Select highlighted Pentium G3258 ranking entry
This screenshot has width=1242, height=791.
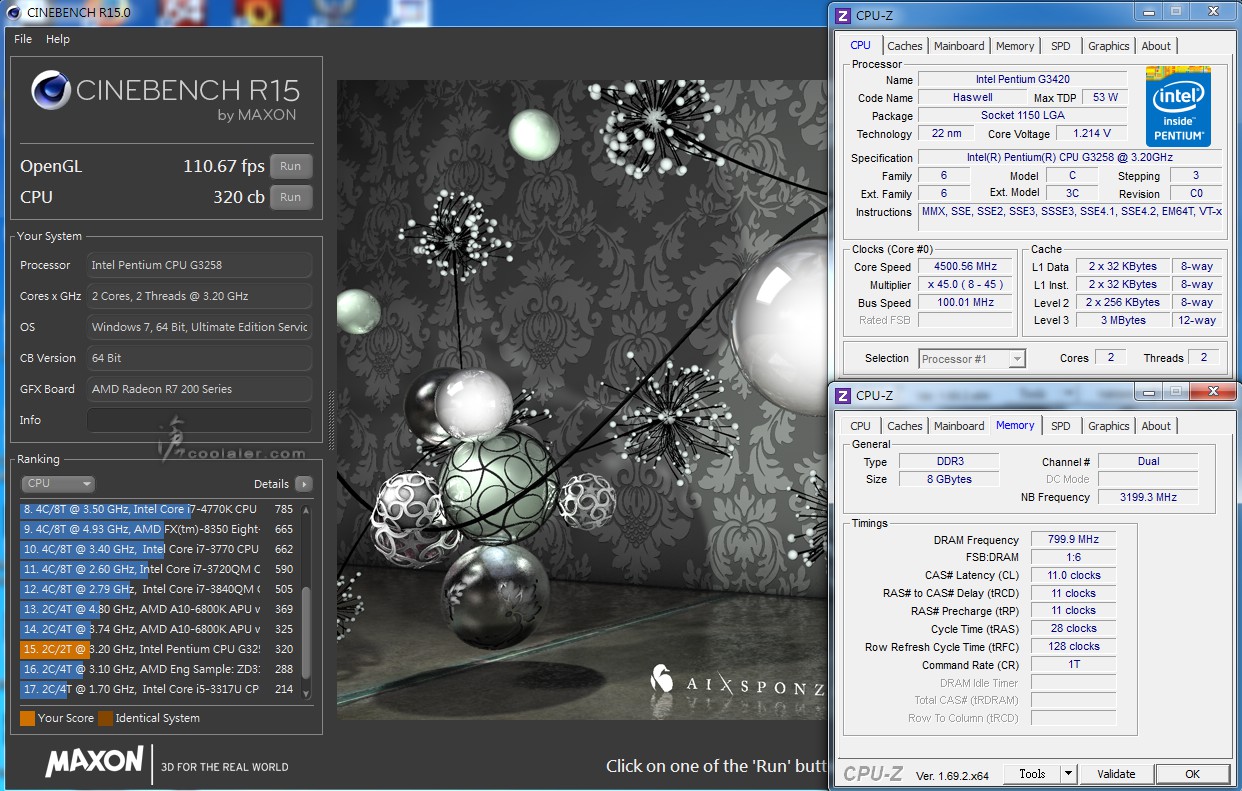[158, 649]
